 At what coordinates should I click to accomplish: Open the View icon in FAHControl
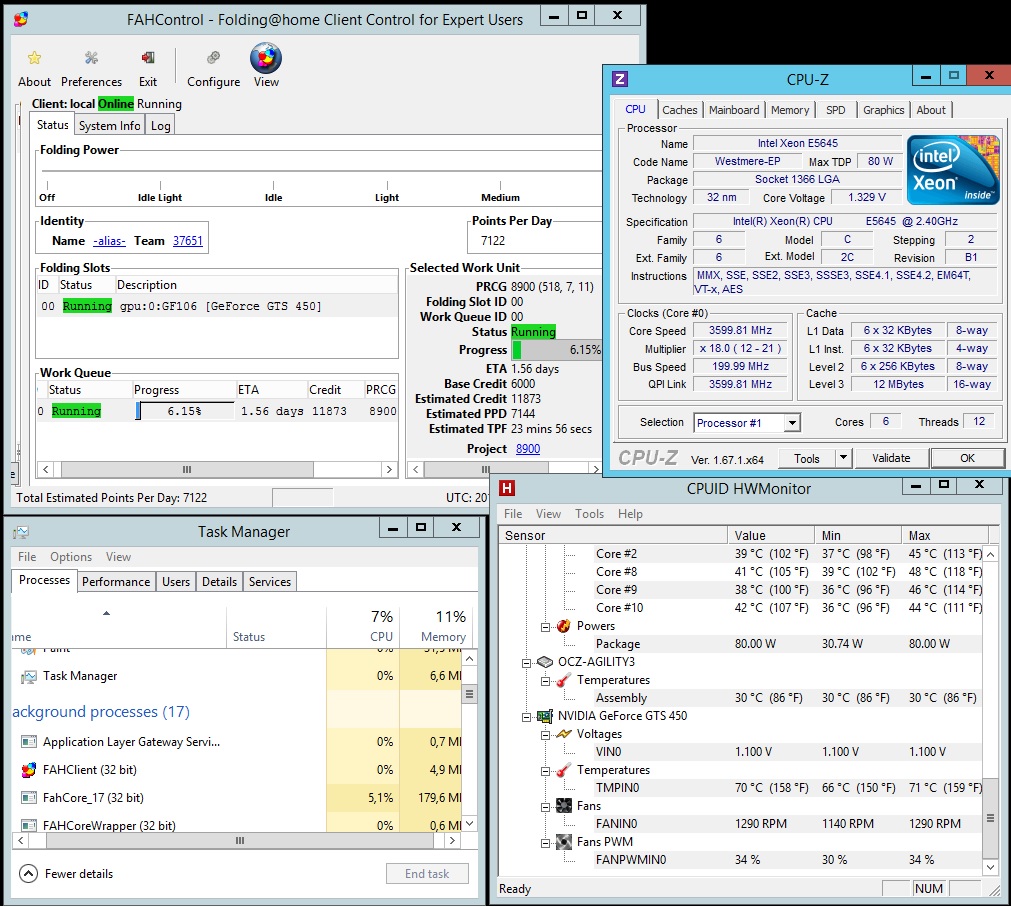pos(266,58)
